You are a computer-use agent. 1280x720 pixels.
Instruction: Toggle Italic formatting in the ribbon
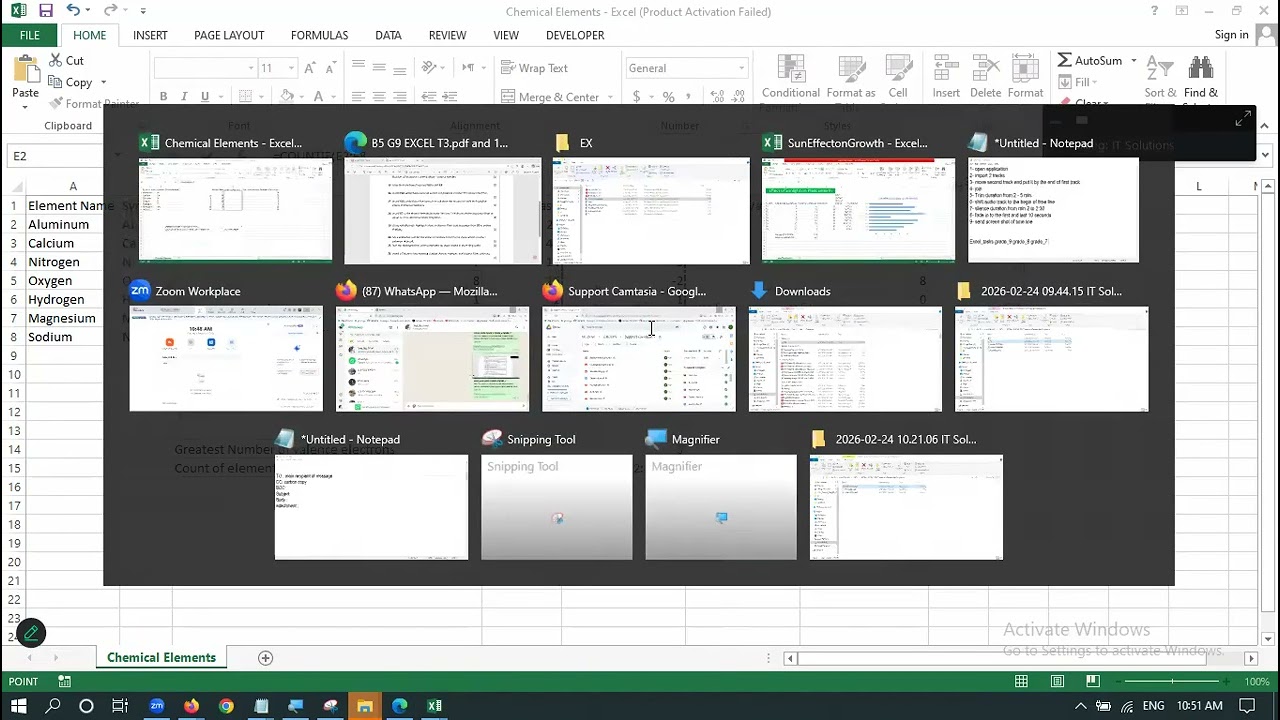pyautogui.click(x=184, y=97)
